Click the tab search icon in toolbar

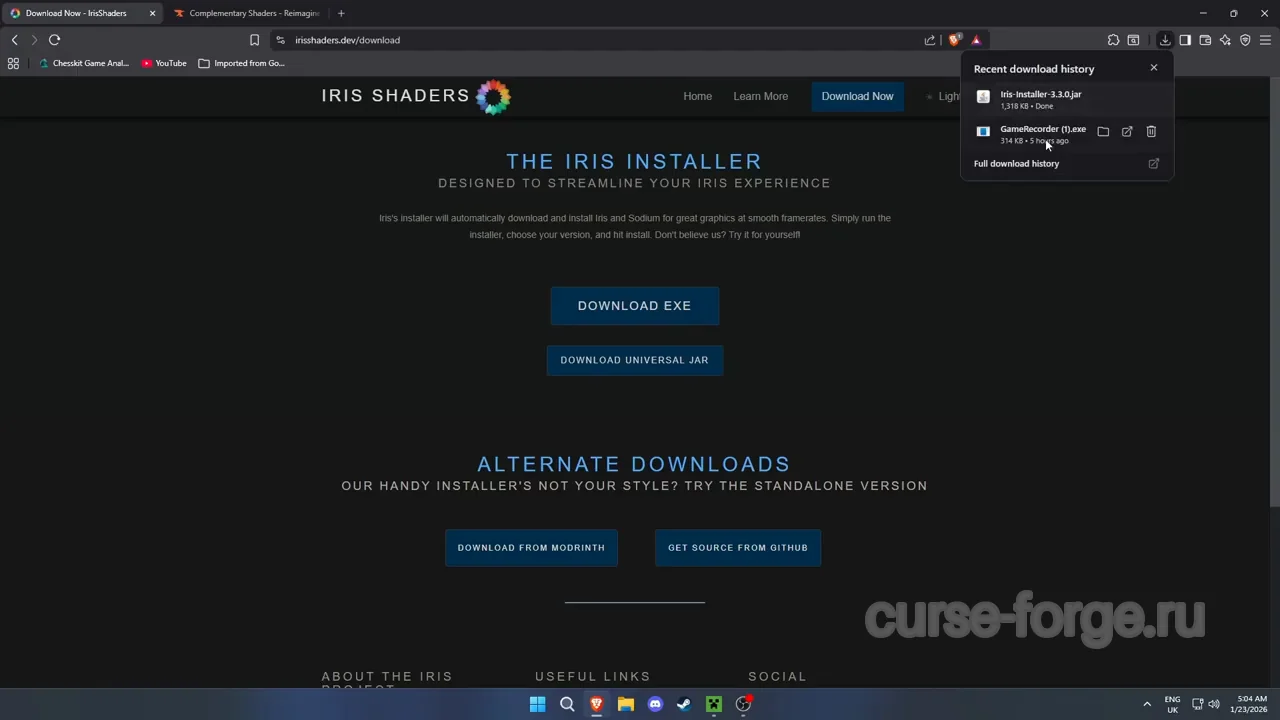pos(1133,40)
